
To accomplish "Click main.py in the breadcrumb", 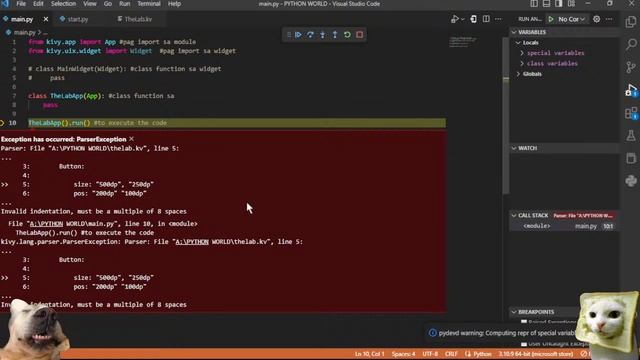I will click(x=24, y=32).
